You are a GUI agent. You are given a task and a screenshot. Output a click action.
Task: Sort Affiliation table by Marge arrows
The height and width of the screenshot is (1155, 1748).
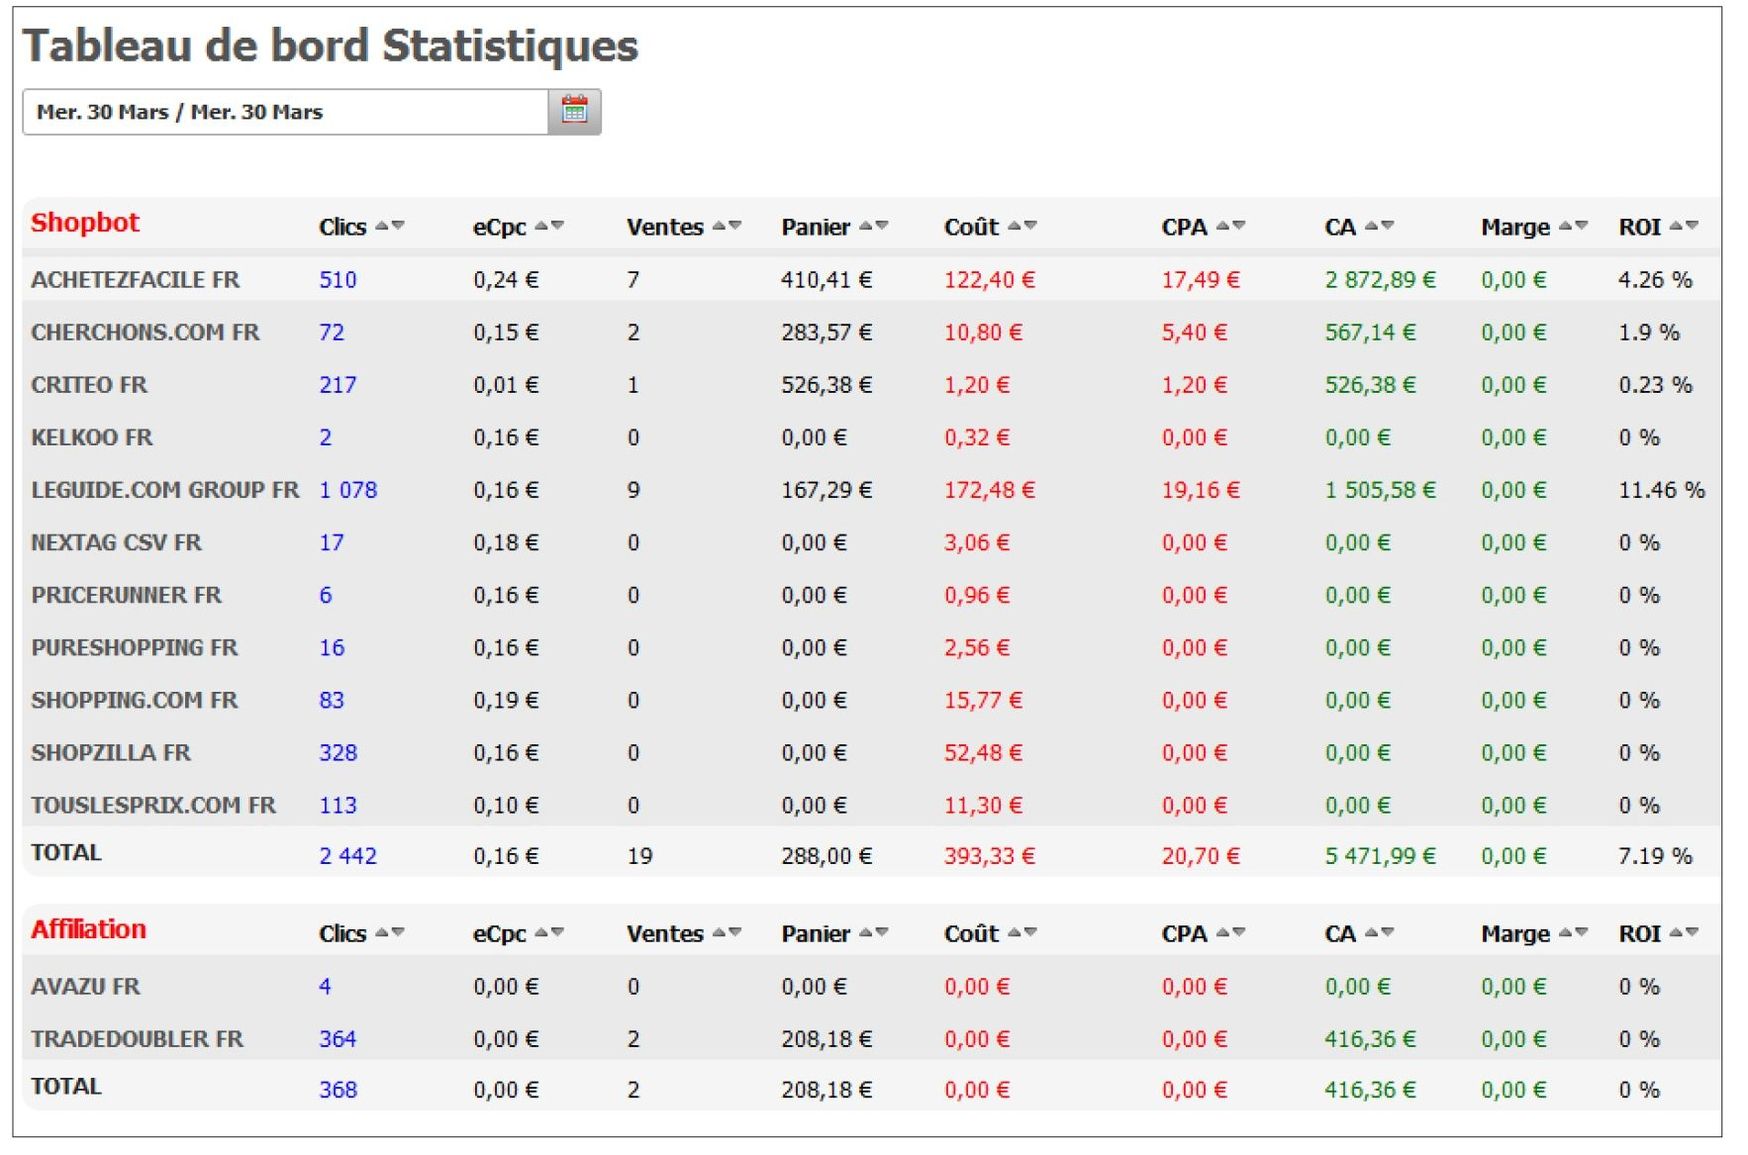click(1573, 933)
